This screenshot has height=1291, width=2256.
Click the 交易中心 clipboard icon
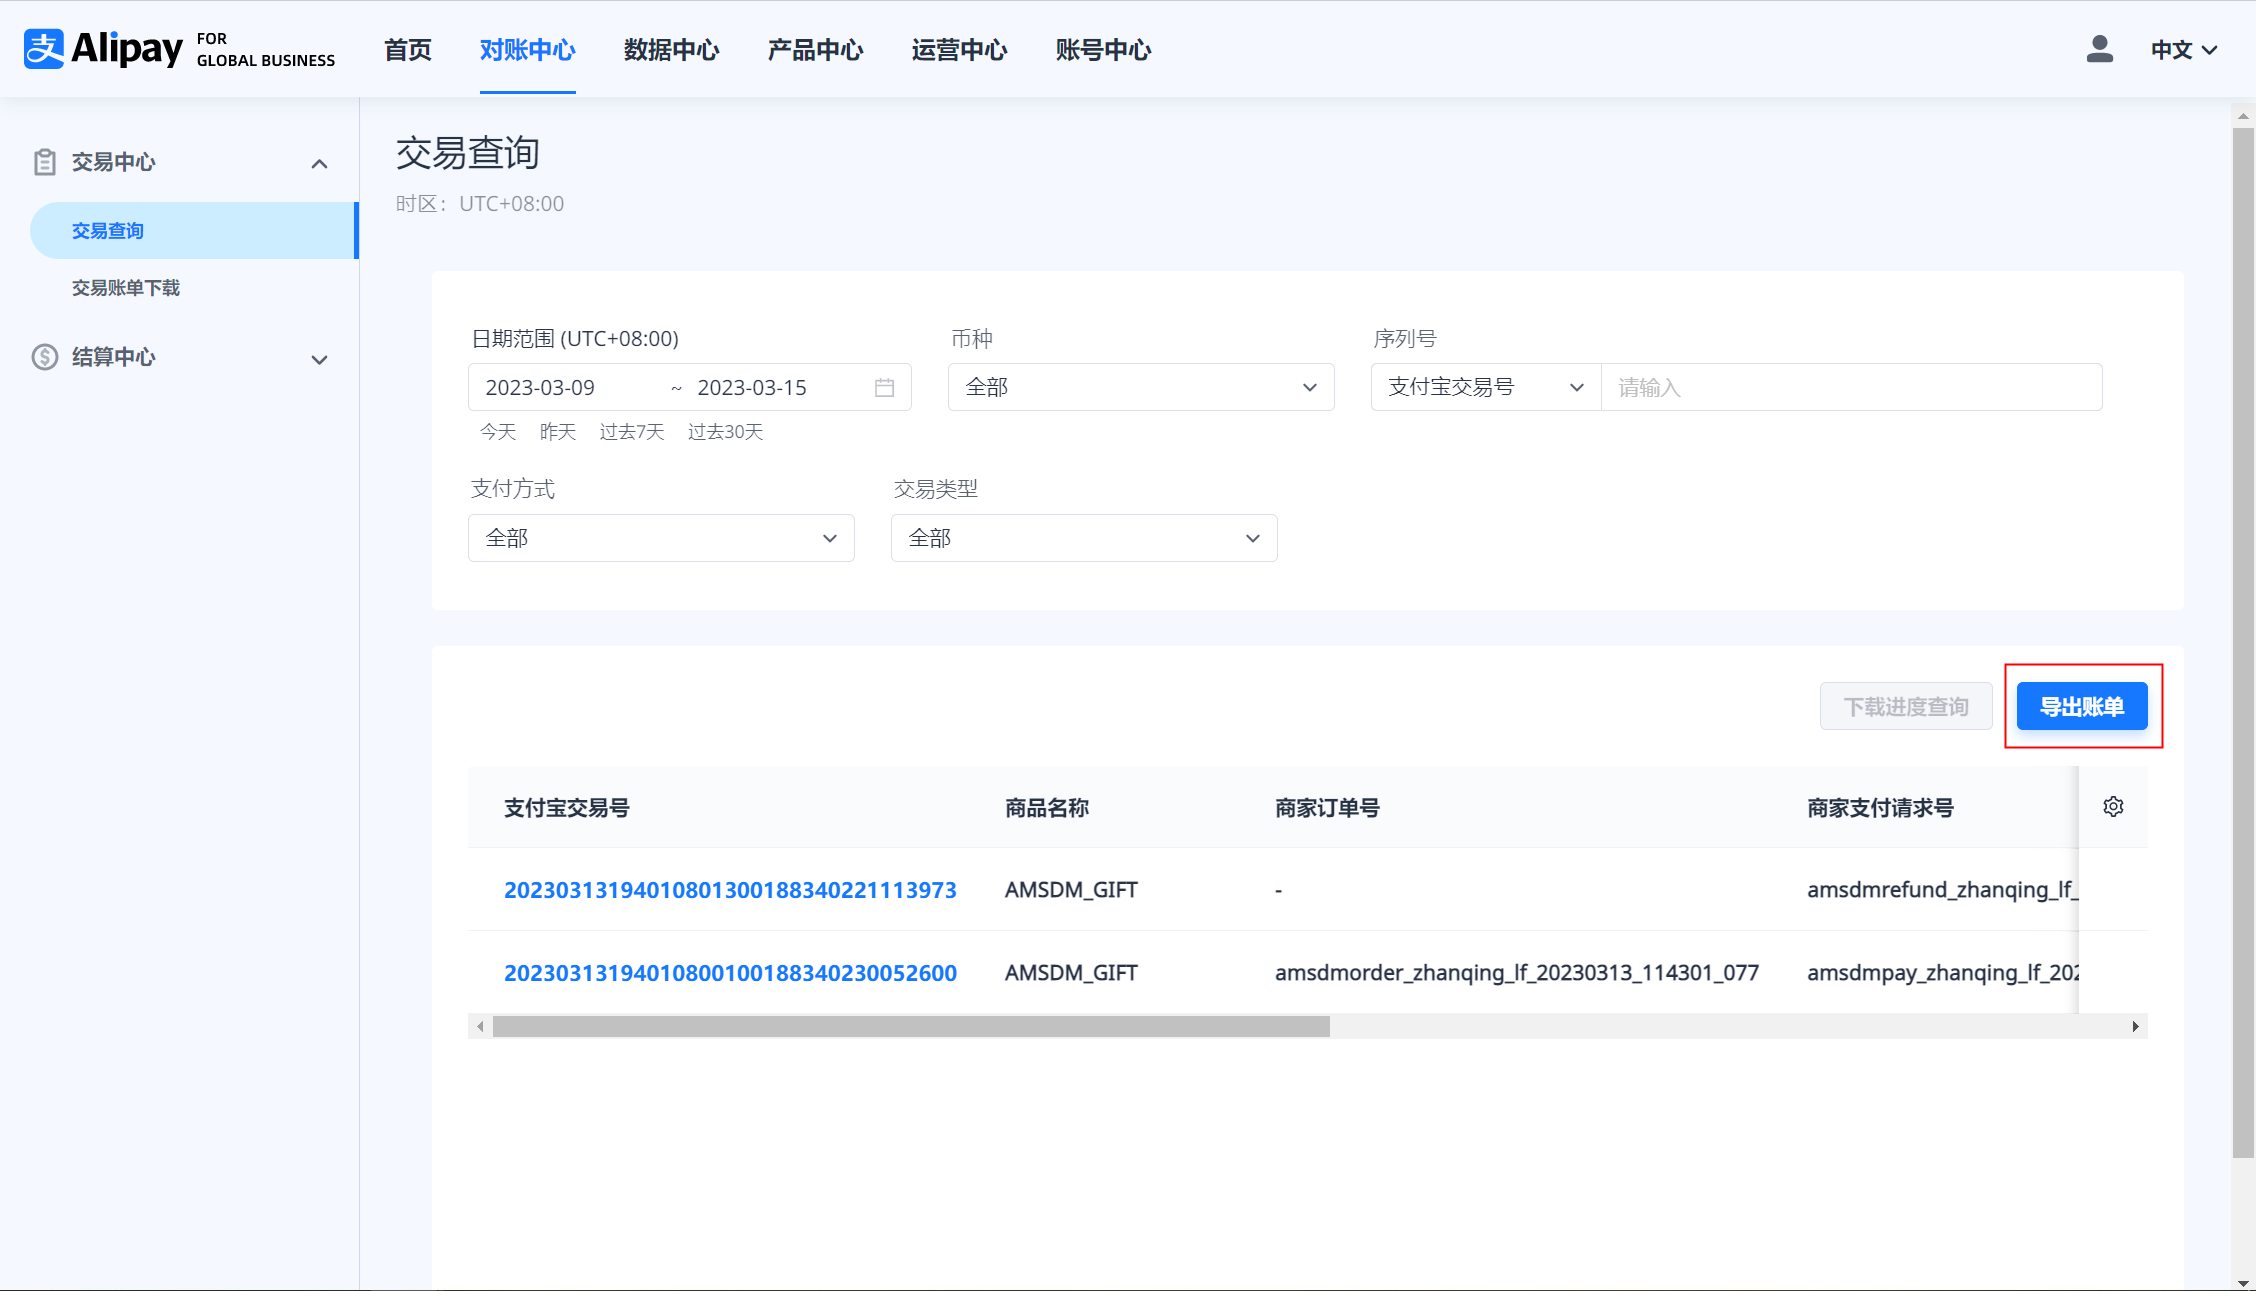44,162
